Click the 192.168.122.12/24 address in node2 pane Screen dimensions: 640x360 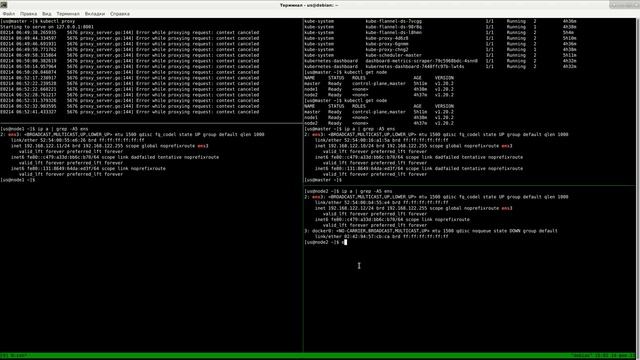tap(353, 208)
